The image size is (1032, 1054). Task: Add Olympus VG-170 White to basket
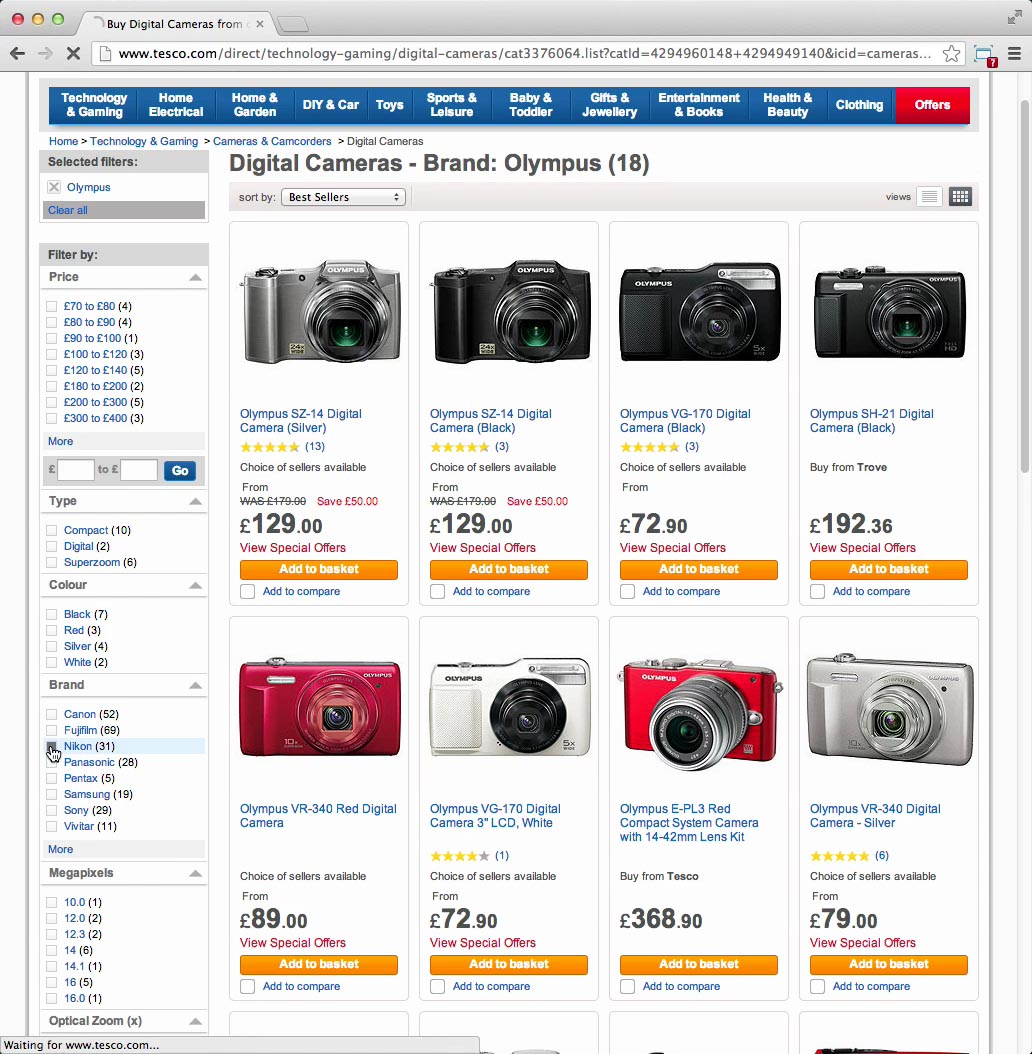[509, 965]
